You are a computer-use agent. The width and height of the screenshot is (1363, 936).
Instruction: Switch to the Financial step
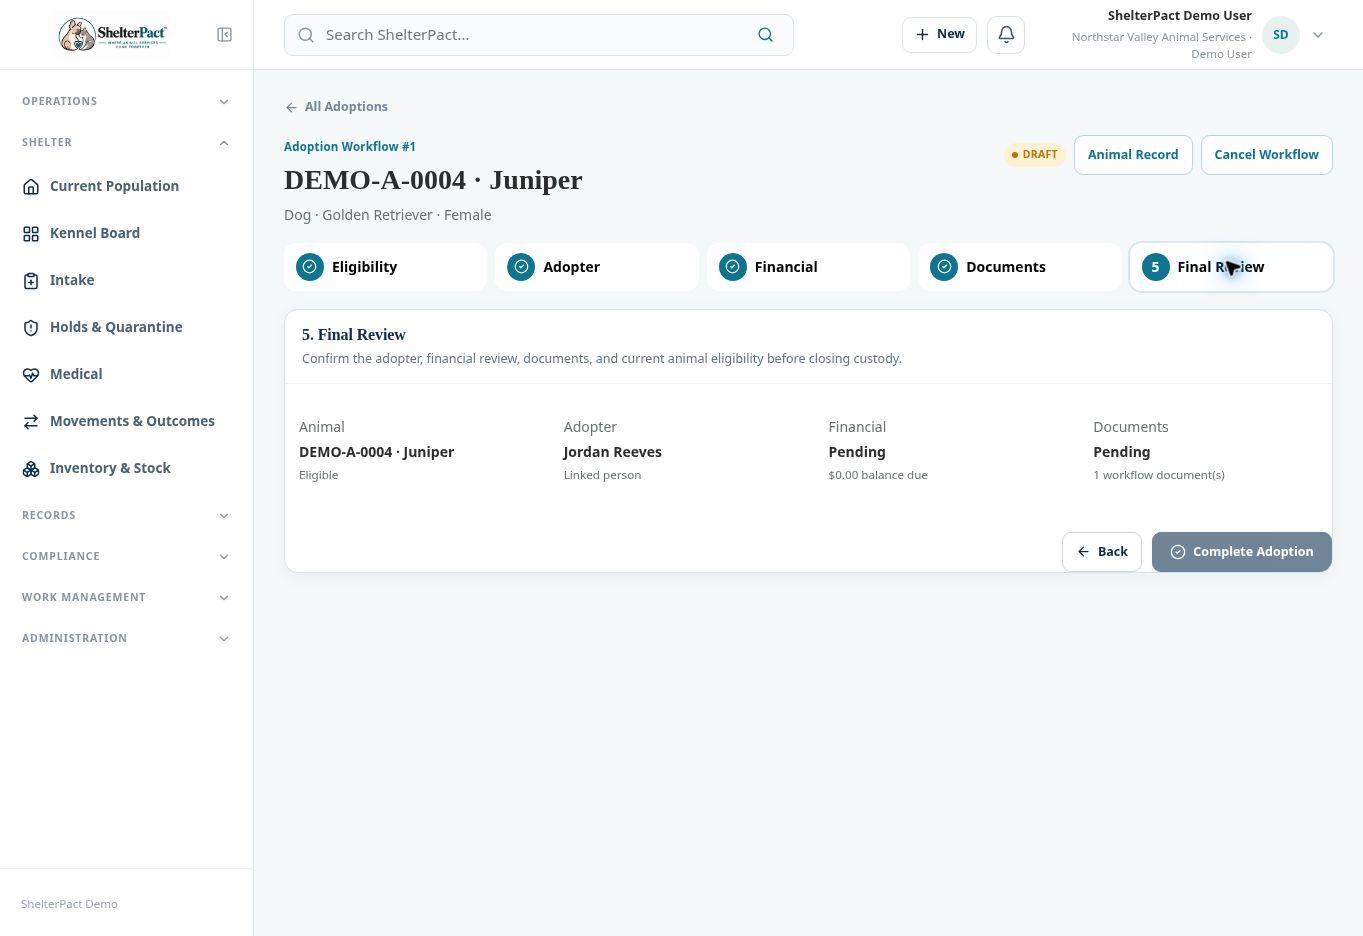click(808, 267)
